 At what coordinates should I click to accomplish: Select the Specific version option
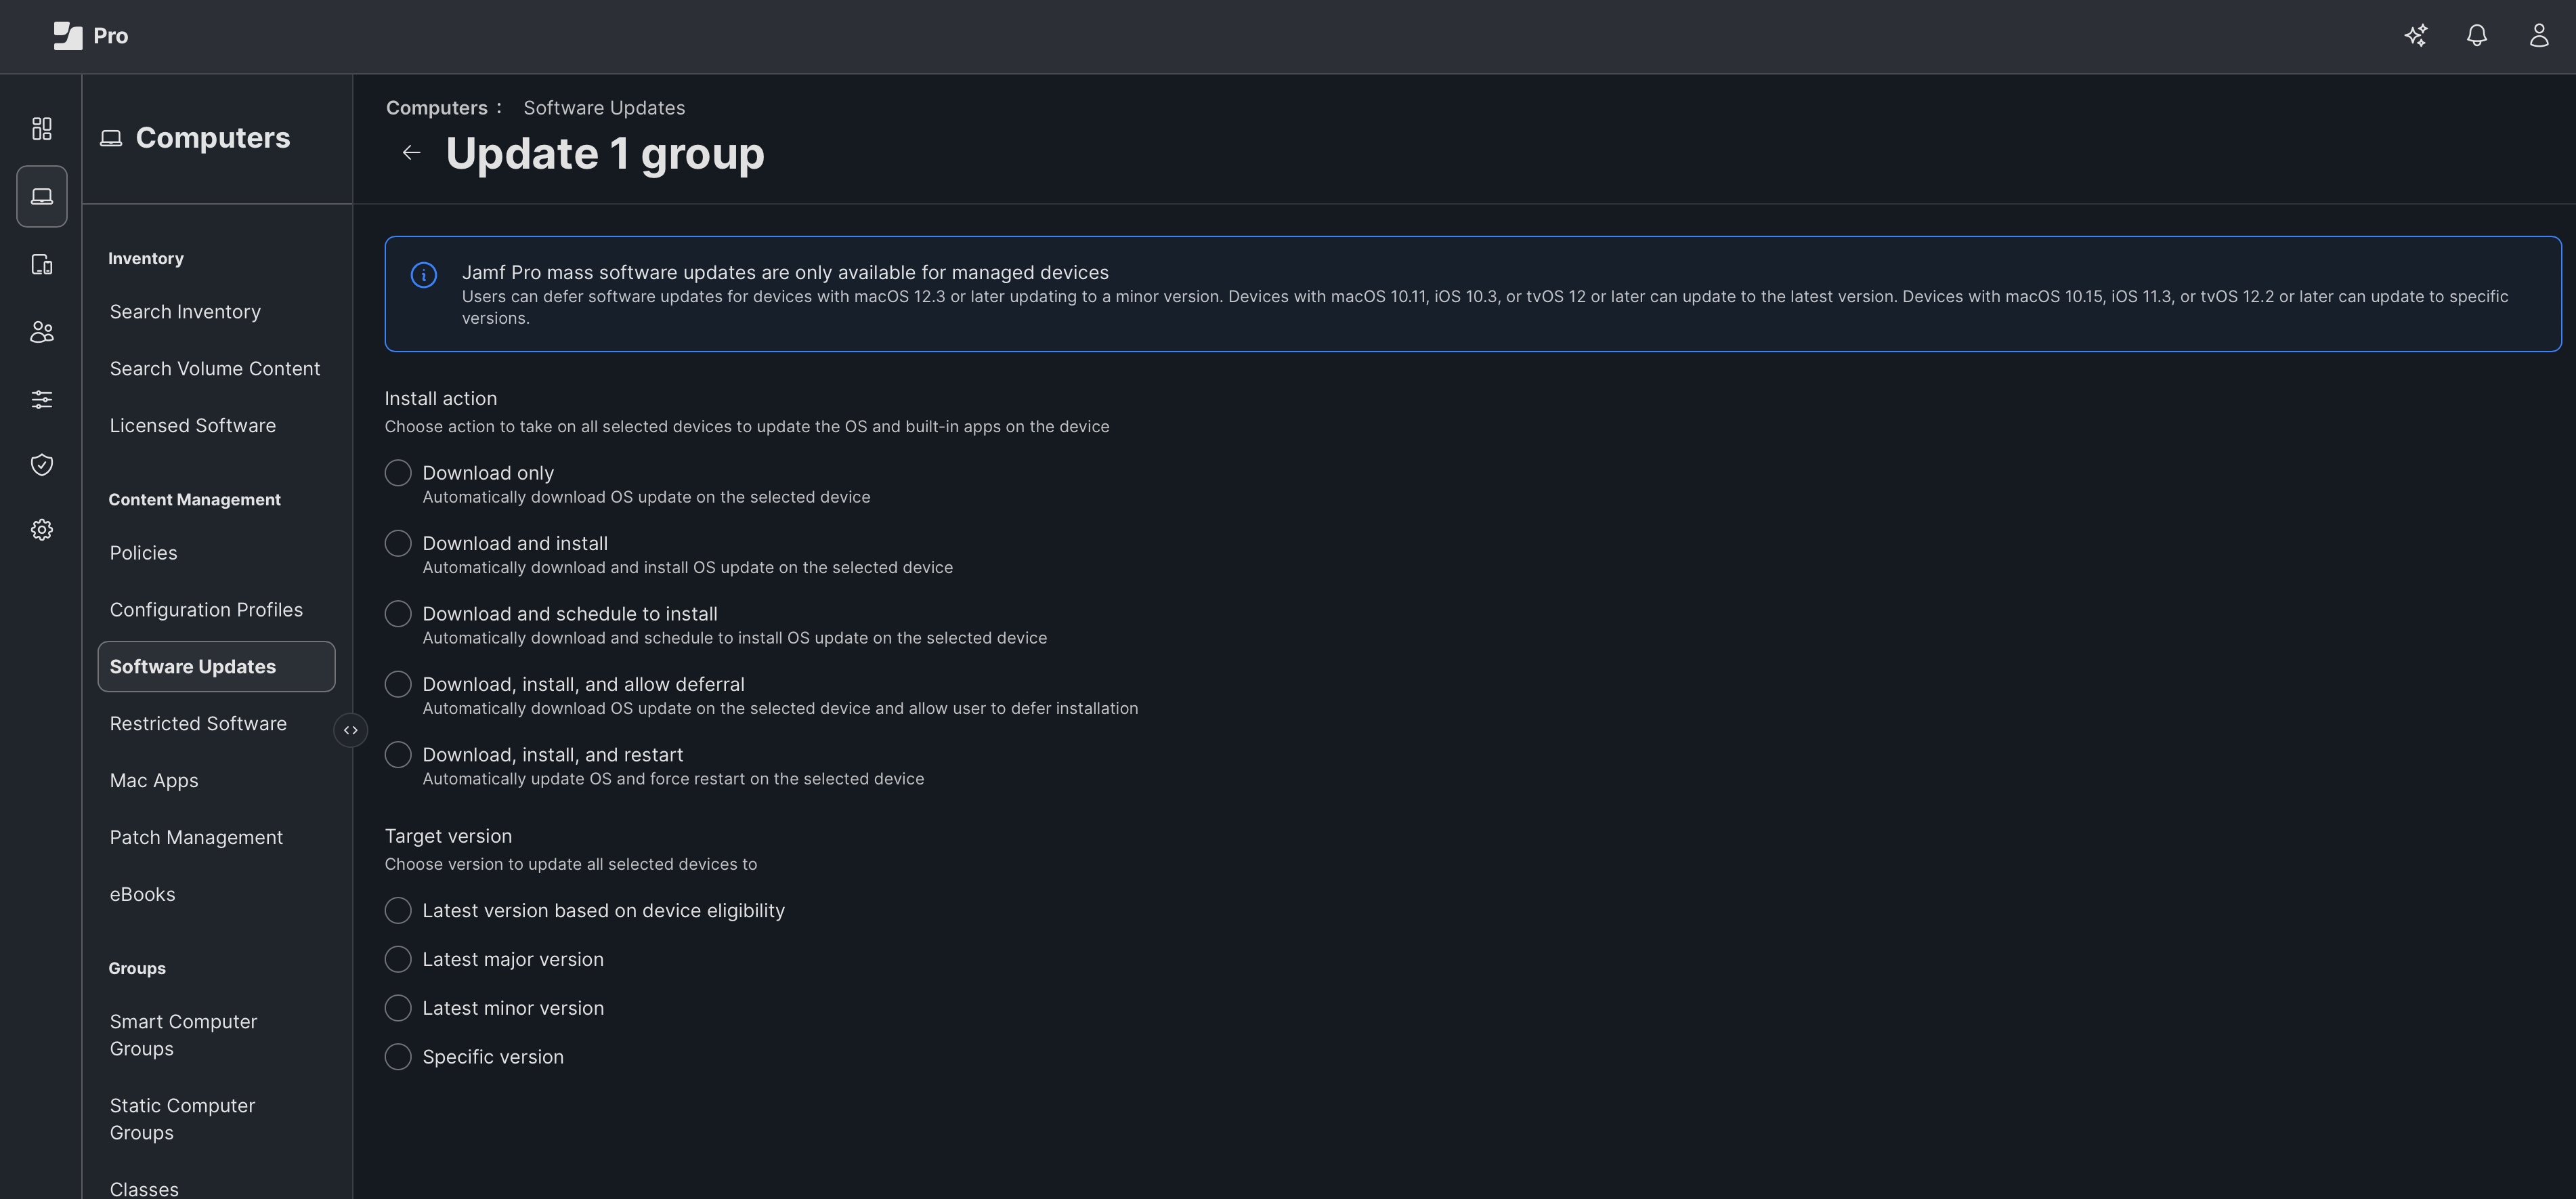(x=398, y=1056)
